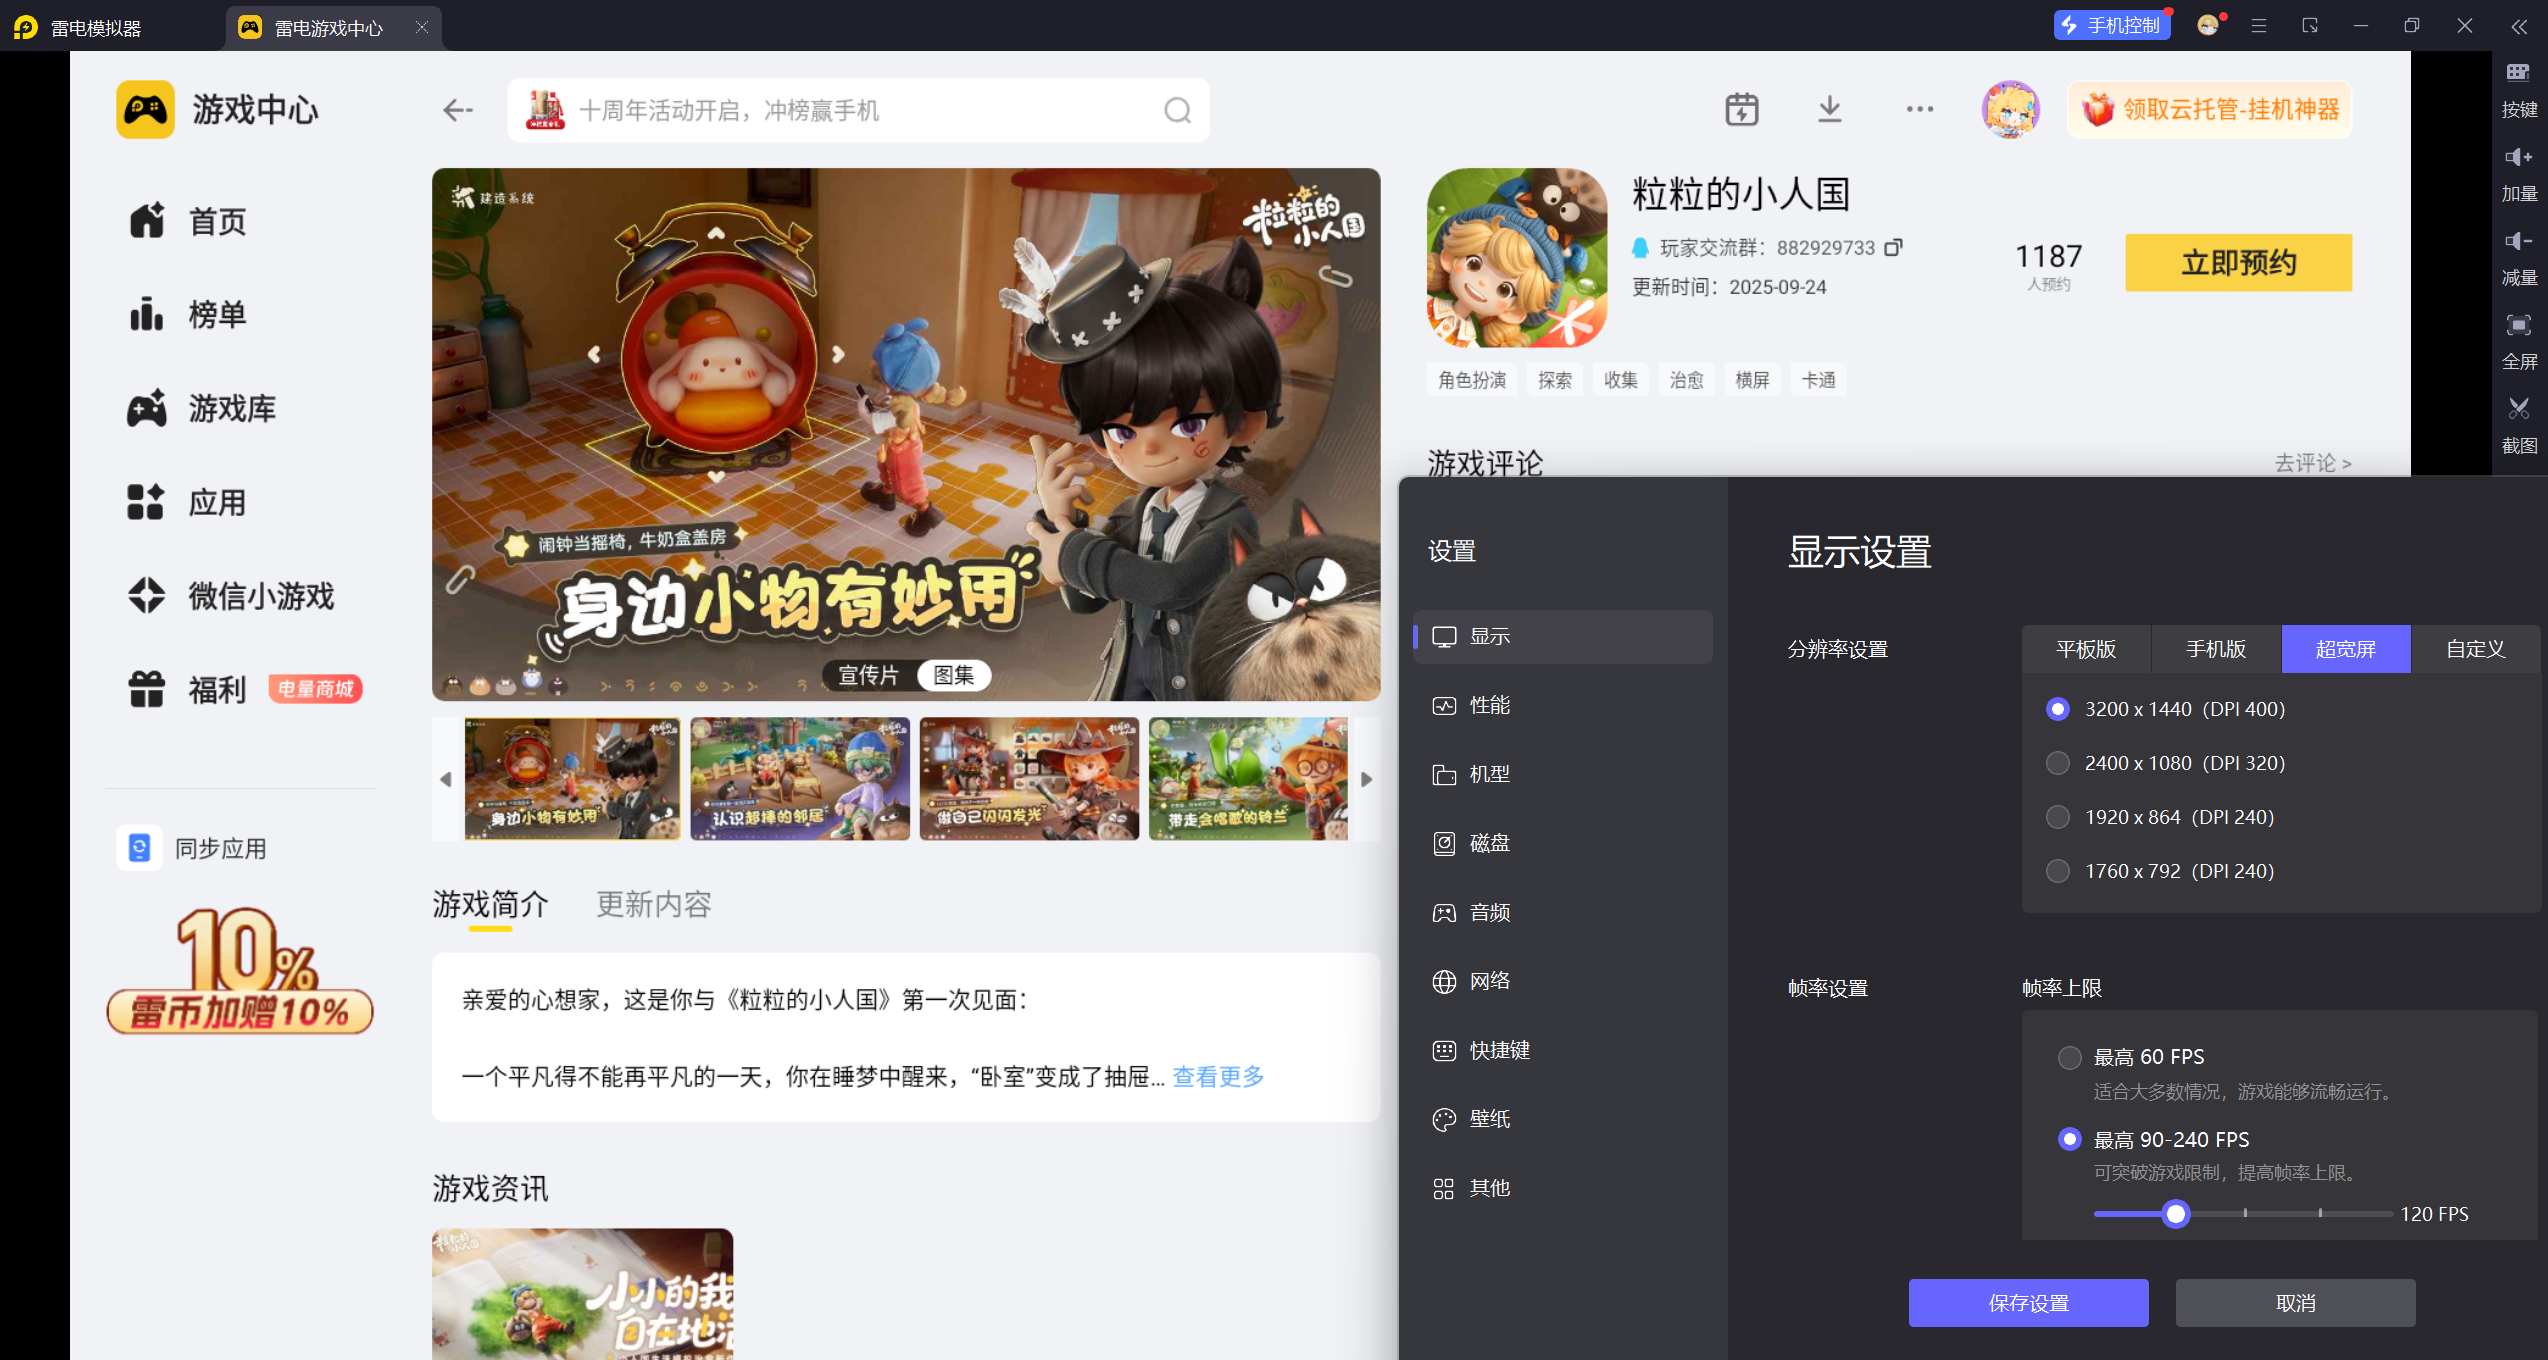Open the calendar check-in icon
Viewport: 2548px width, 1360px height.
coord(1741,109)
